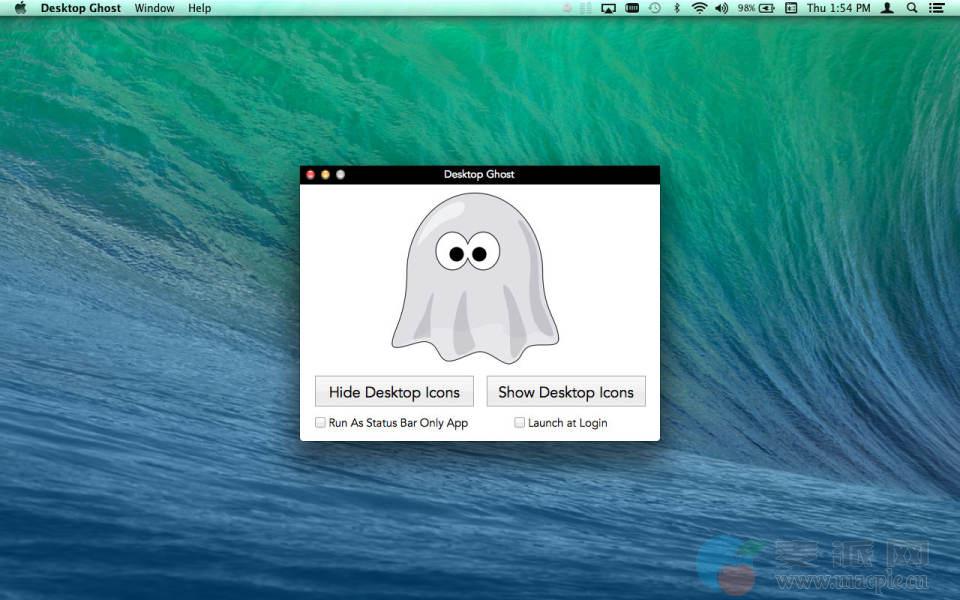The image size is (960, 600).
Task: Open Notification Center list icon
Action: click(x=937, y=8)
